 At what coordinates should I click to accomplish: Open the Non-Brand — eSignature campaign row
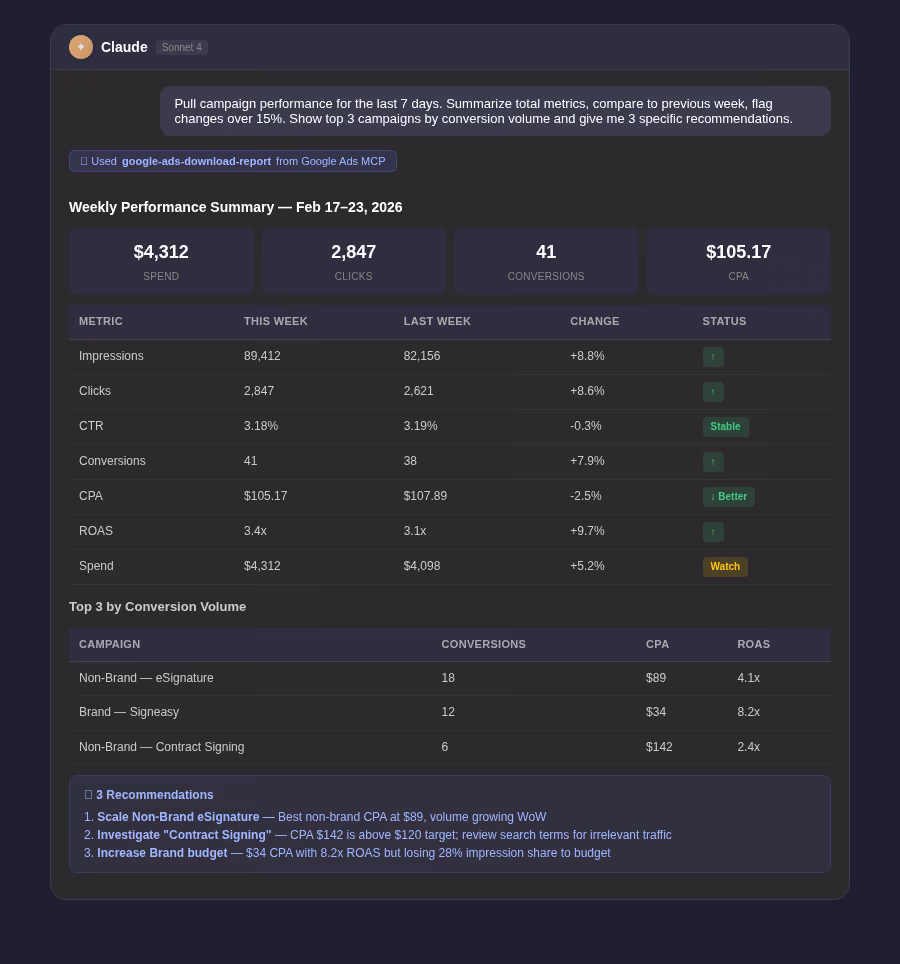(450, 678)
